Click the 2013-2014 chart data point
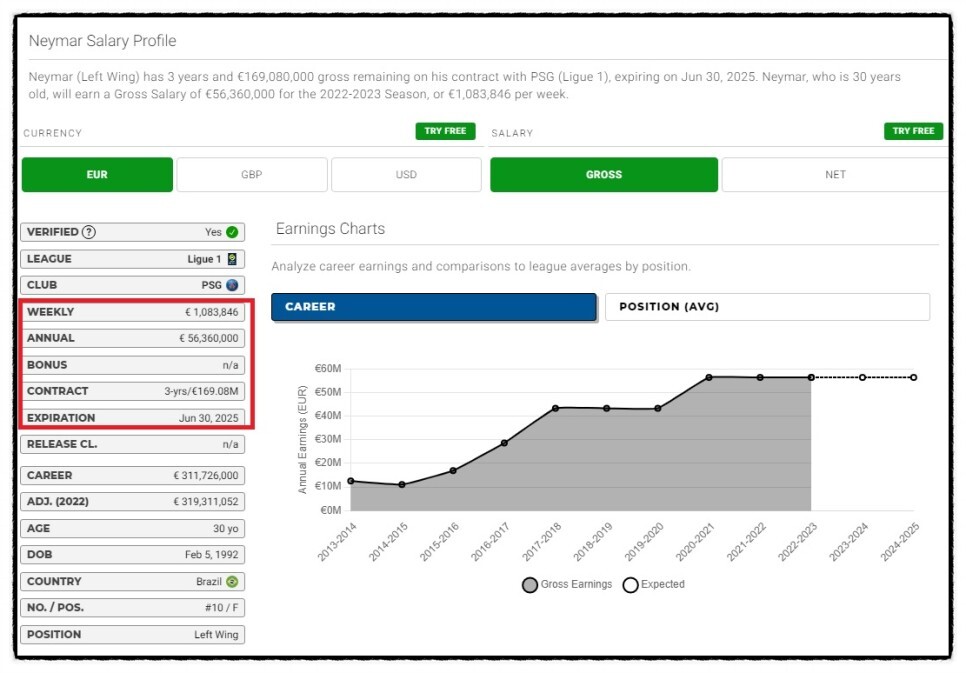Viewport: 966px width, 673px height. (x=351, y=481)
